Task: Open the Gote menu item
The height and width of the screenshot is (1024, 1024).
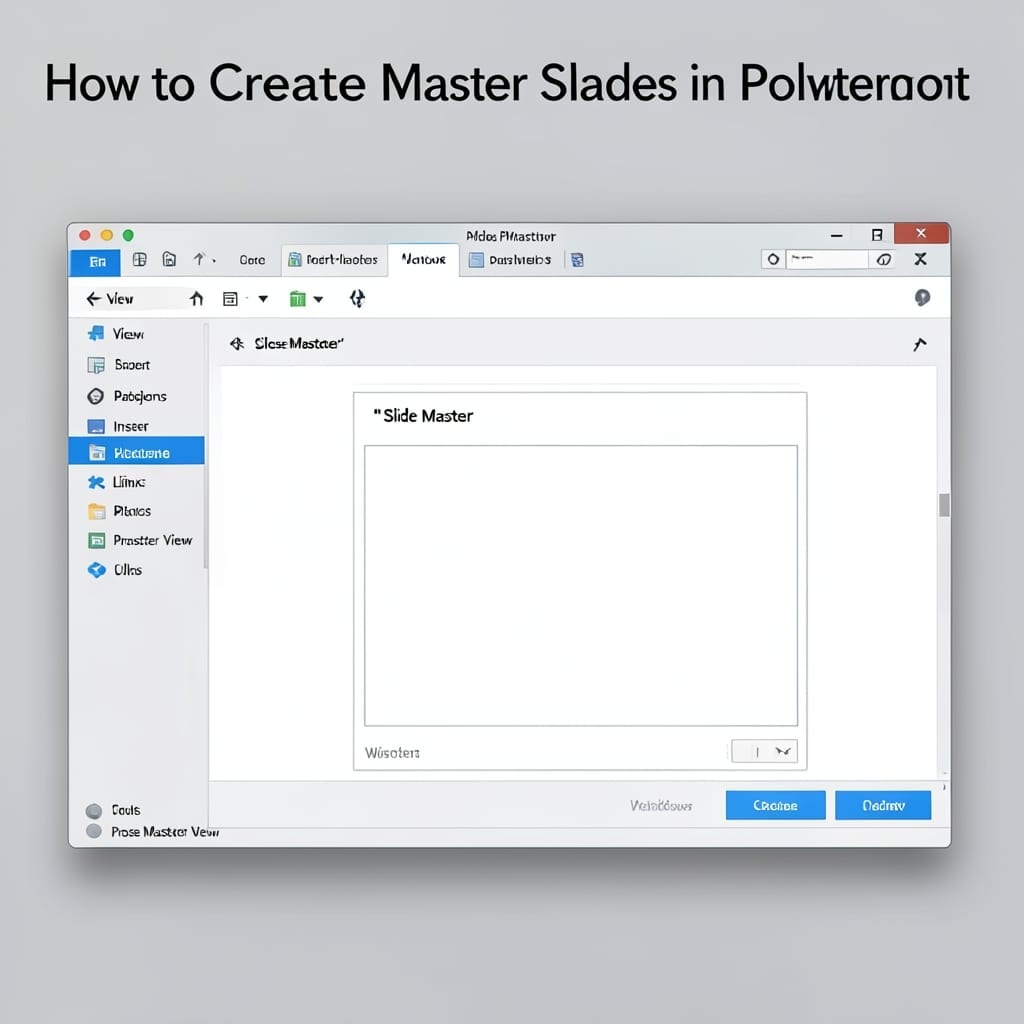Action: pos(252,260)
